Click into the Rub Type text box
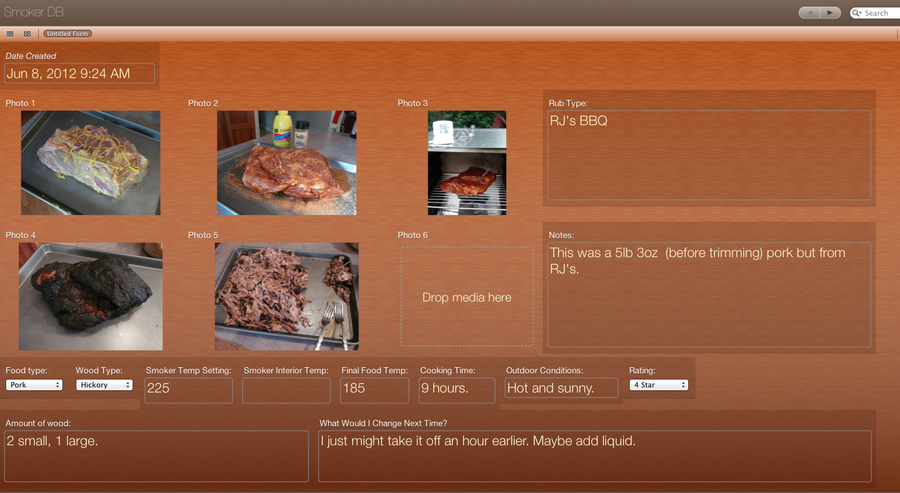This screenshot has height=493, width=900. tap(708, 155)
